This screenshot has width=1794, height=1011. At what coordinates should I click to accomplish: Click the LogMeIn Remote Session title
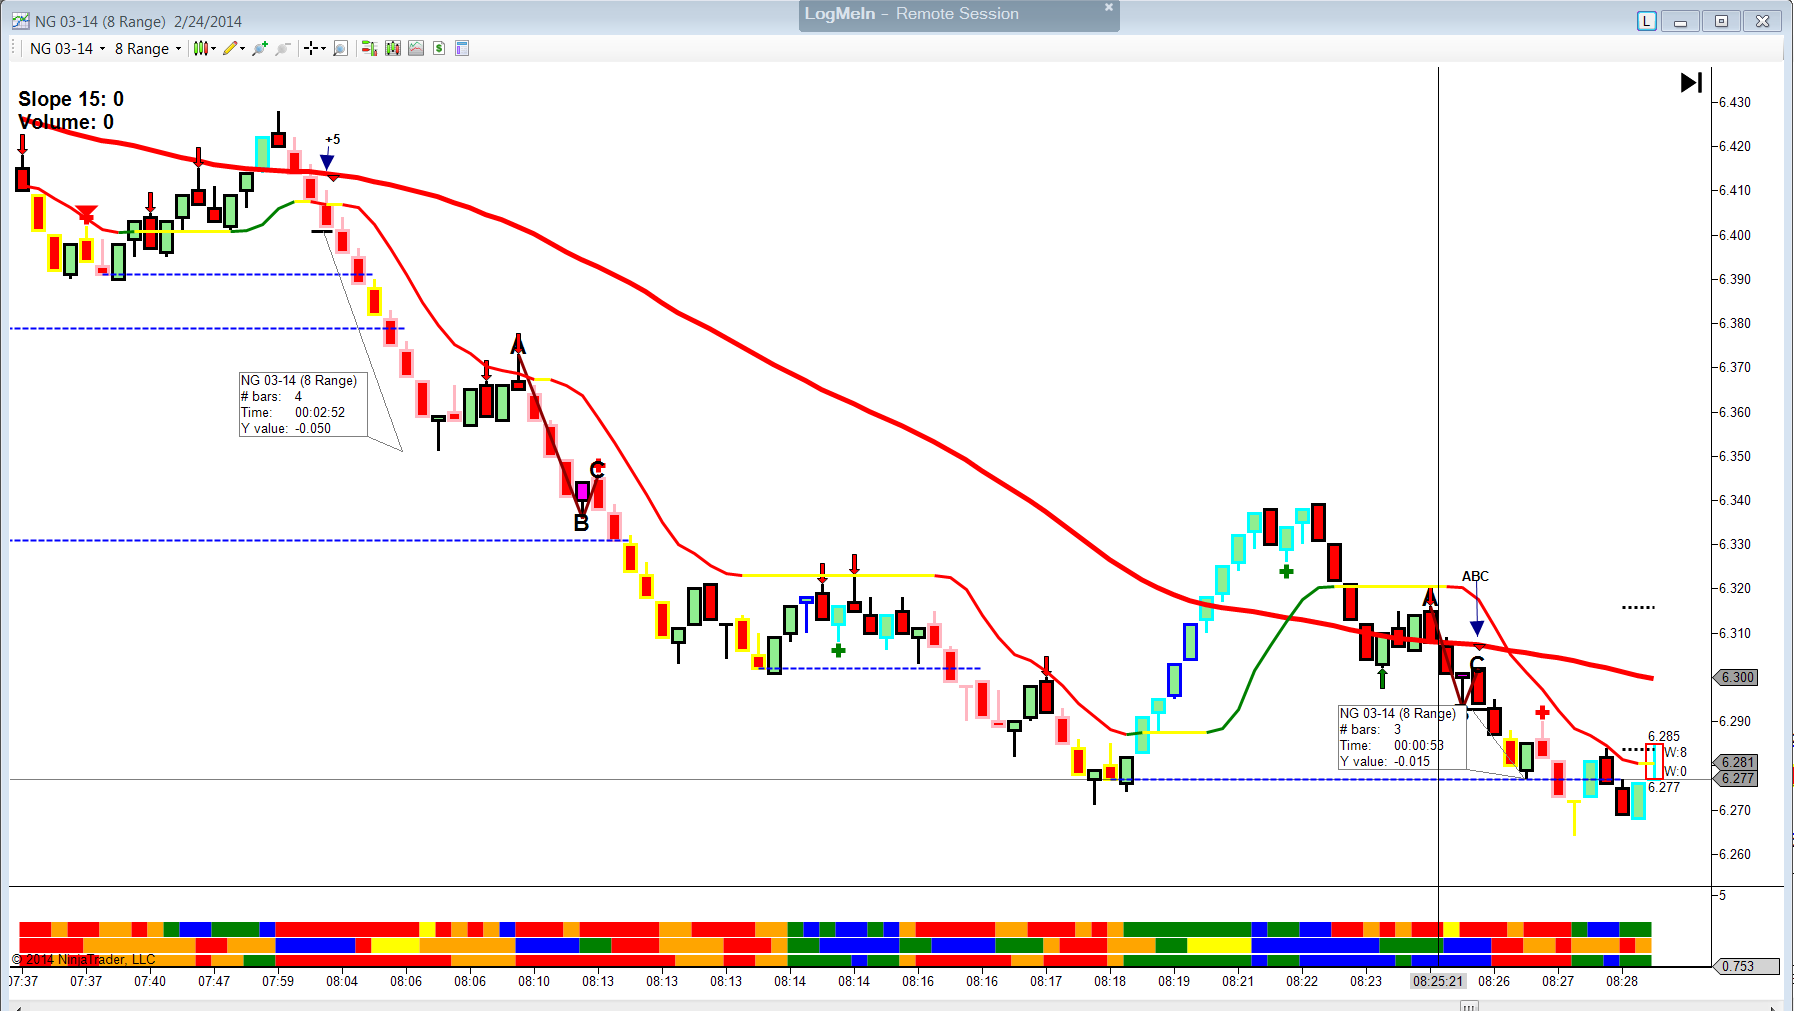(912, 14)
